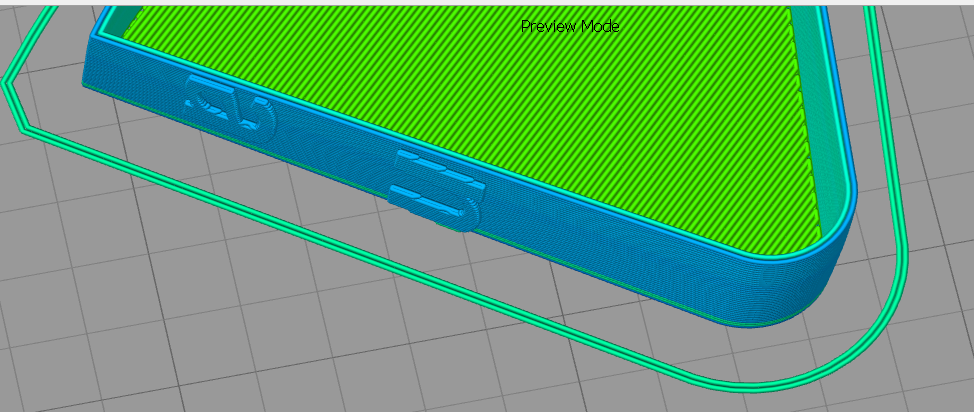Click the Preview Mode label
Image resolution: width=974 pixels, height=412 pixels.
[x=569, y=27]
